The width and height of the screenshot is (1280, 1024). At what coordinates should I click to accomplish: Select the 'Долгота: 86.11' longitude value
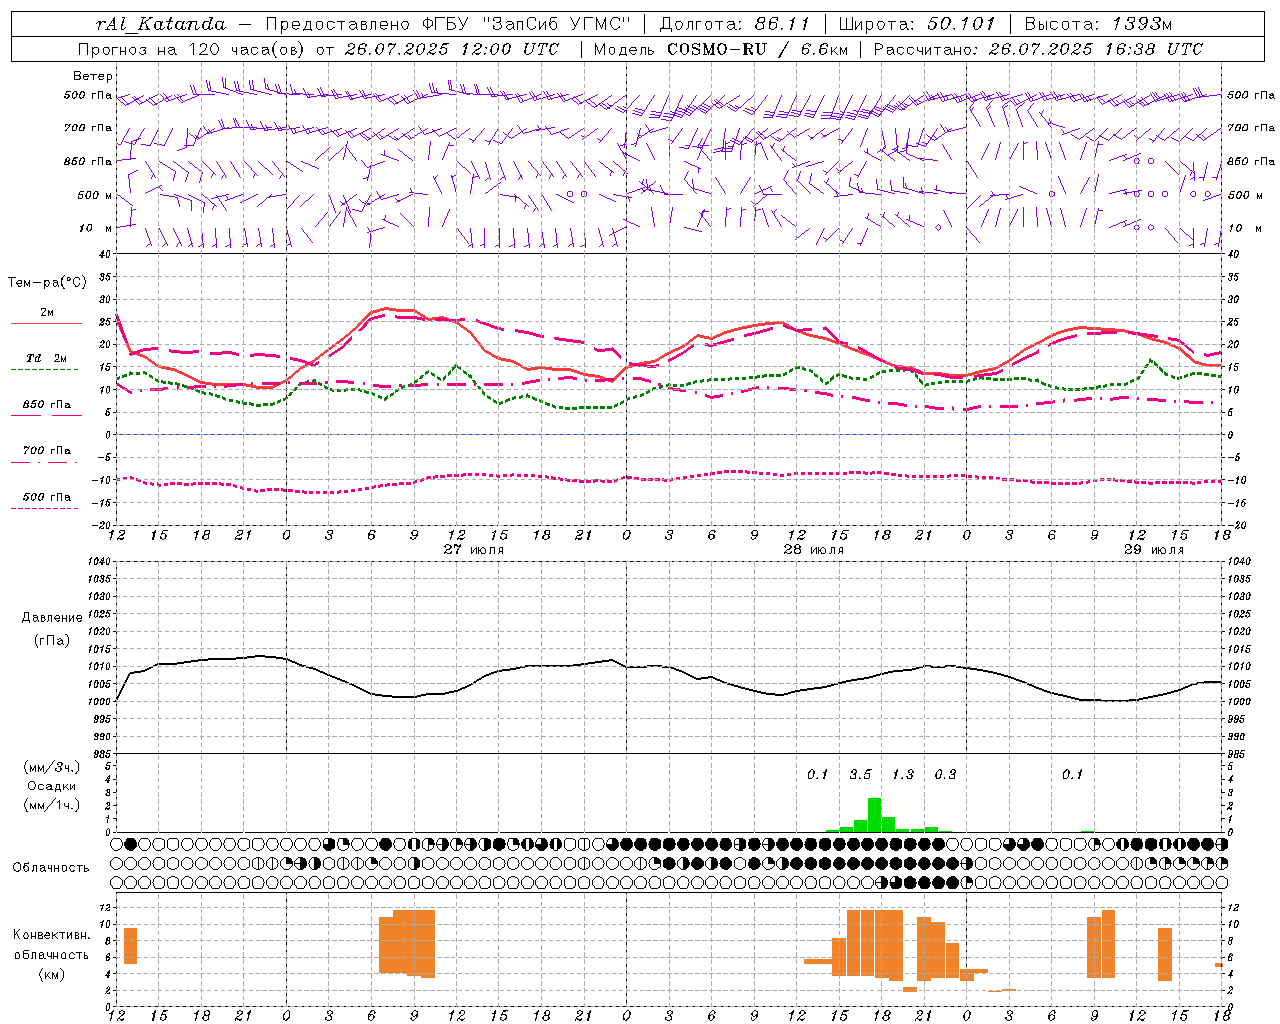[x=735, y=24]
